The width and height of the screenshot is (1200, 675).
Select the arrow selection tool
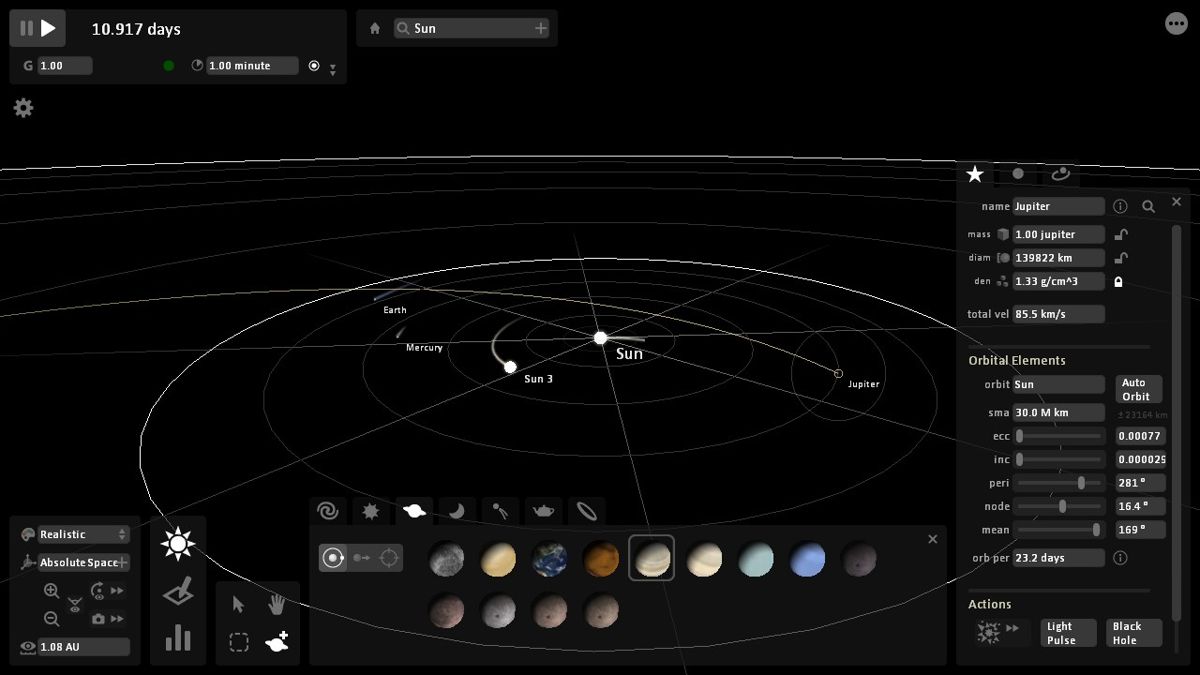(x=239, y=605)
